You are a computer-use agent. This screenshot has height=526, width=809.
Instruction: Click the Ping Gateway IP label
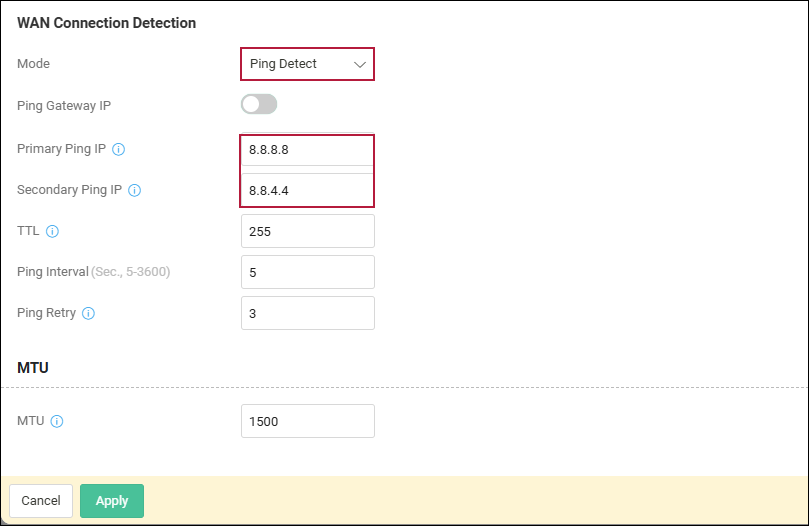pos(64,106)
